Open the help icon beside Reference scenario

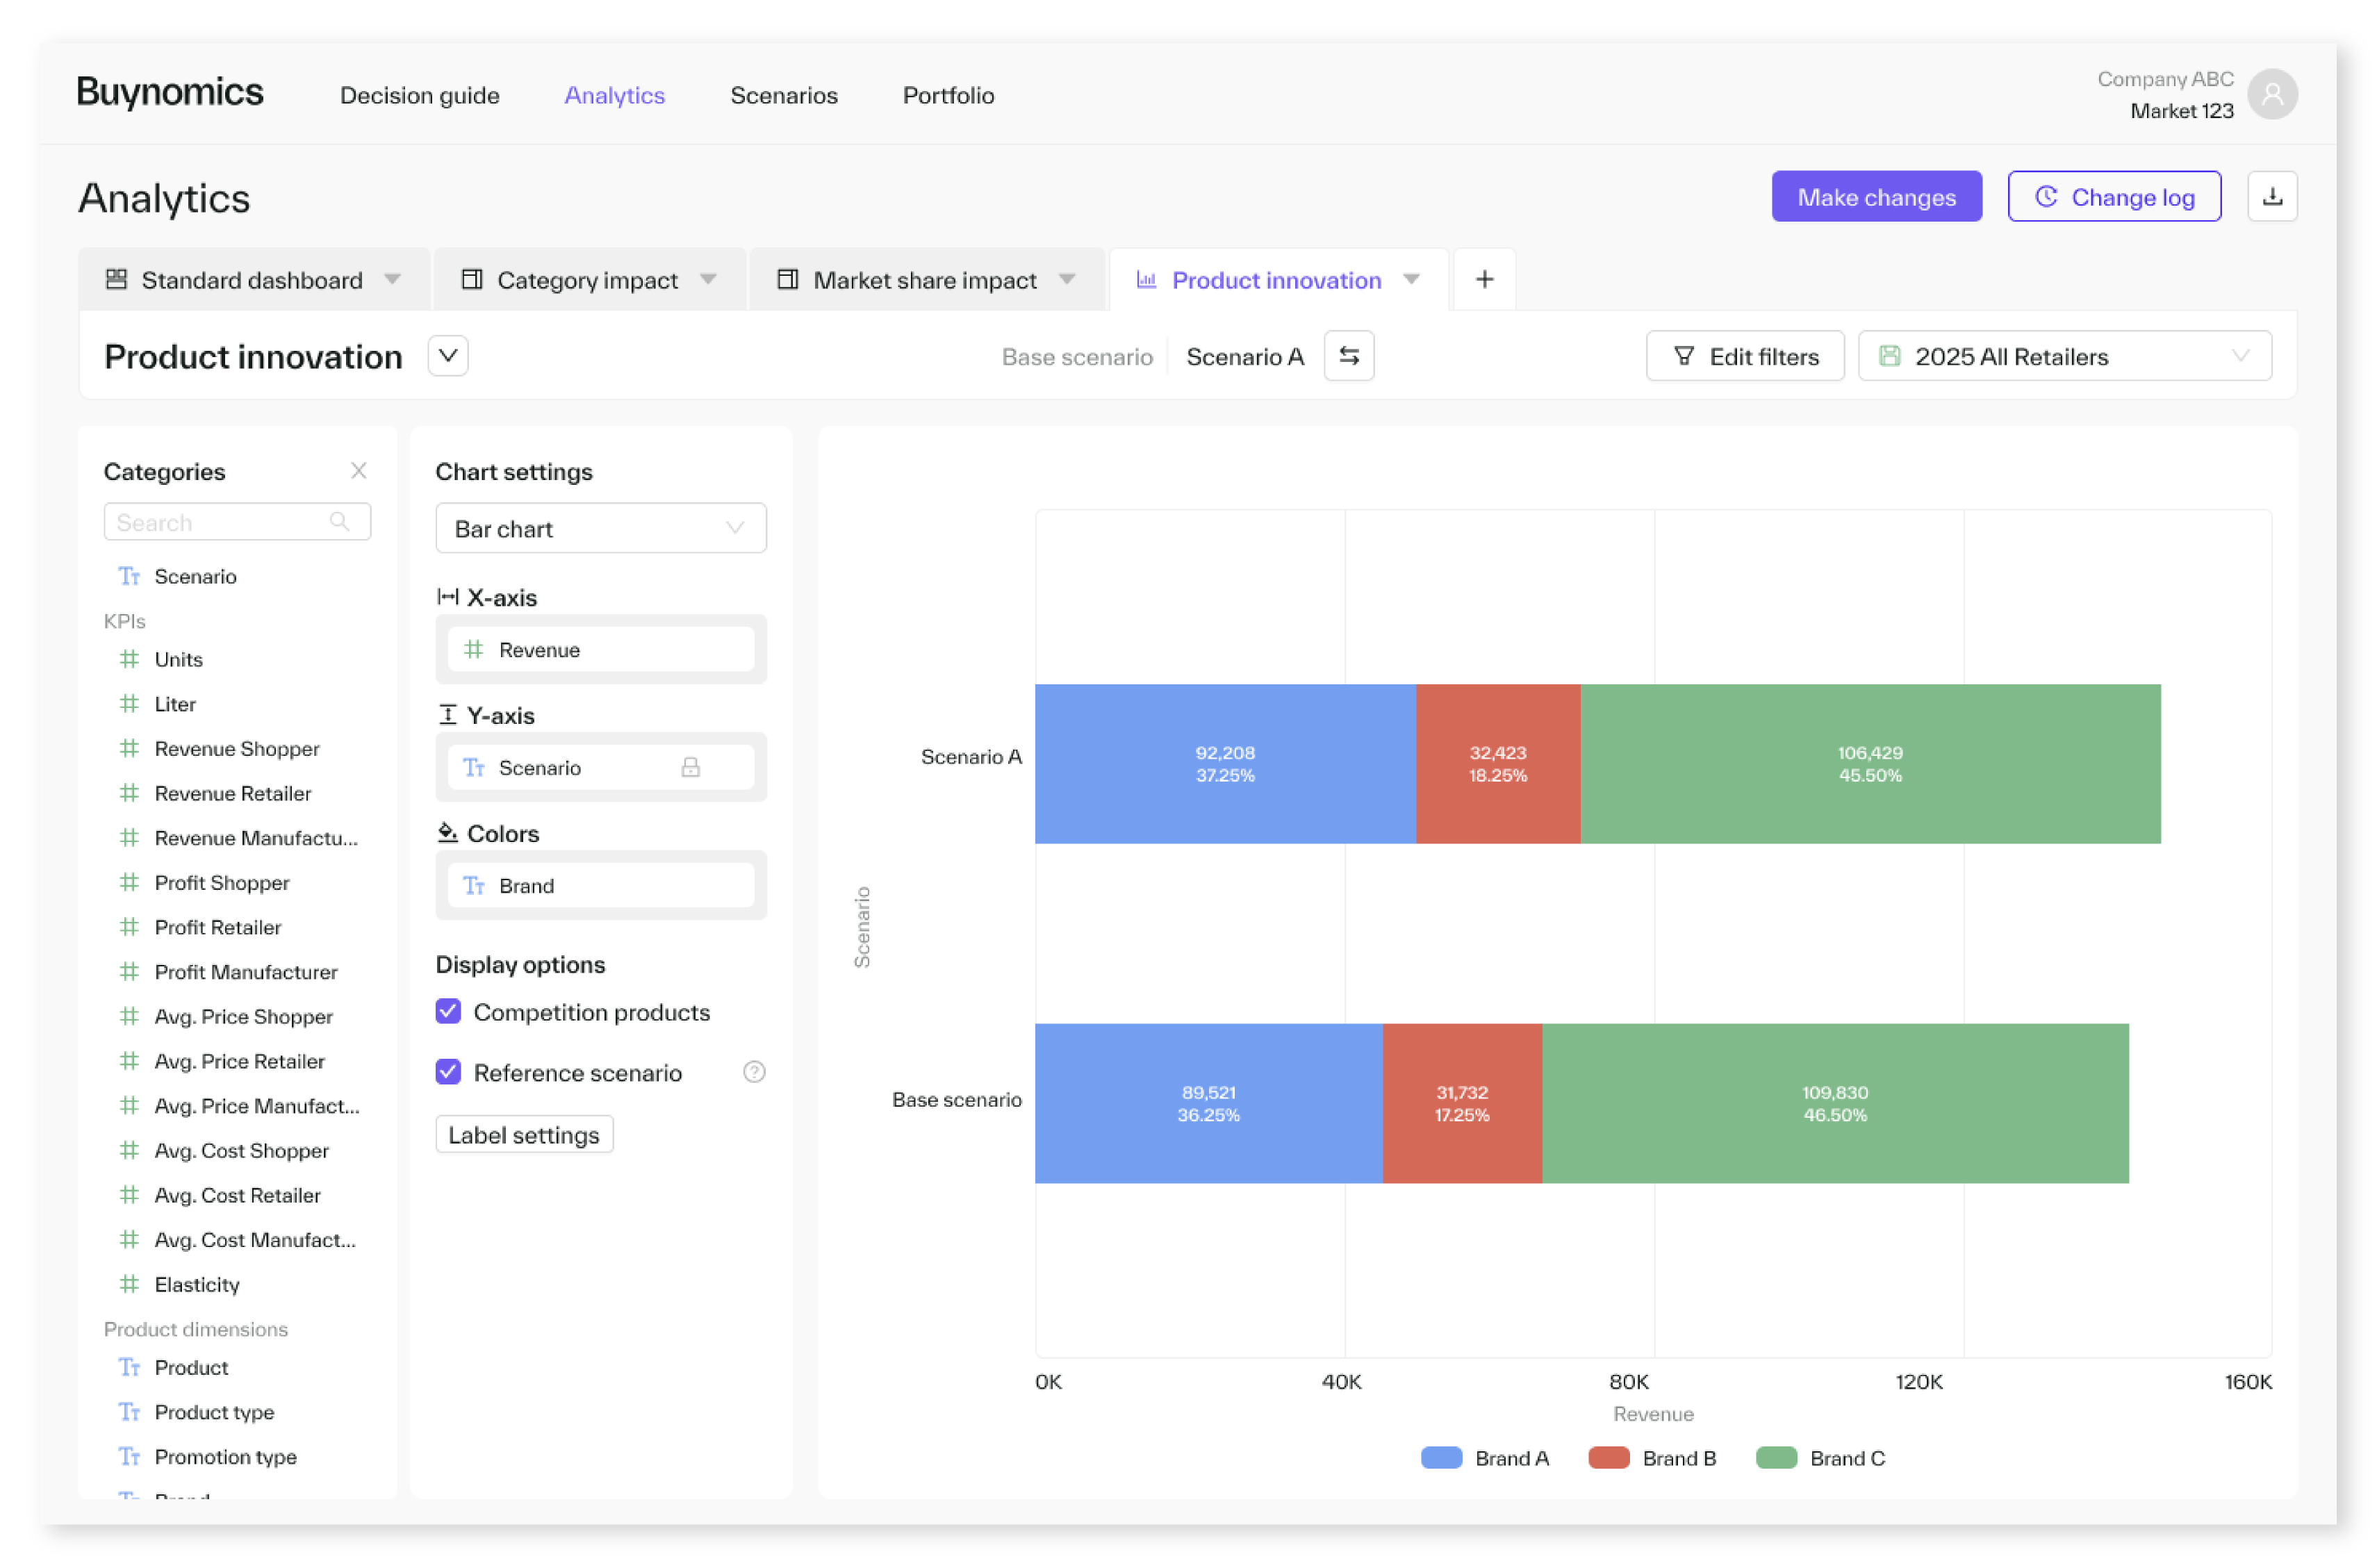754,1072
